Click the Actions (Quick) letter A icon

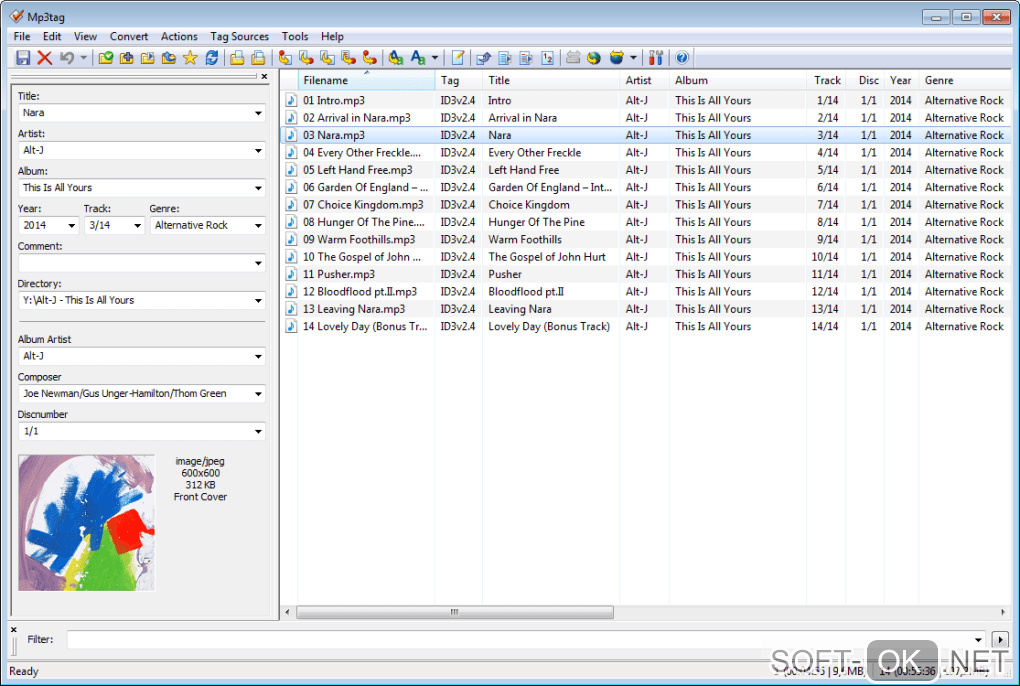tap(418, 58)
